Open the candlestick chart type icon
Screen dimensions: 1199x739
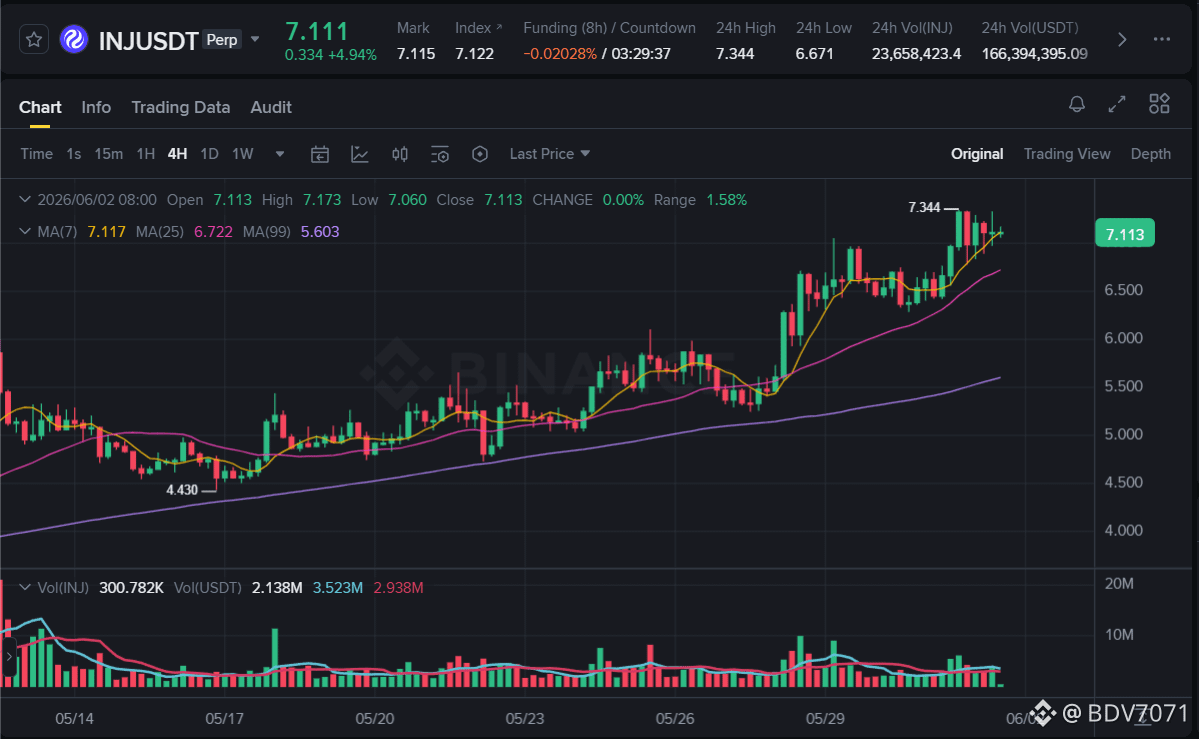pyautogui.click(x=399, y=154)
